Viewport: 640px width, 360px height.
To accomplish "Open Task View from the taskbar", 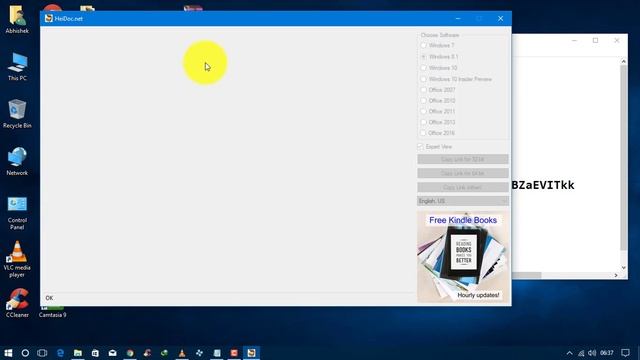I will (42, 353).
